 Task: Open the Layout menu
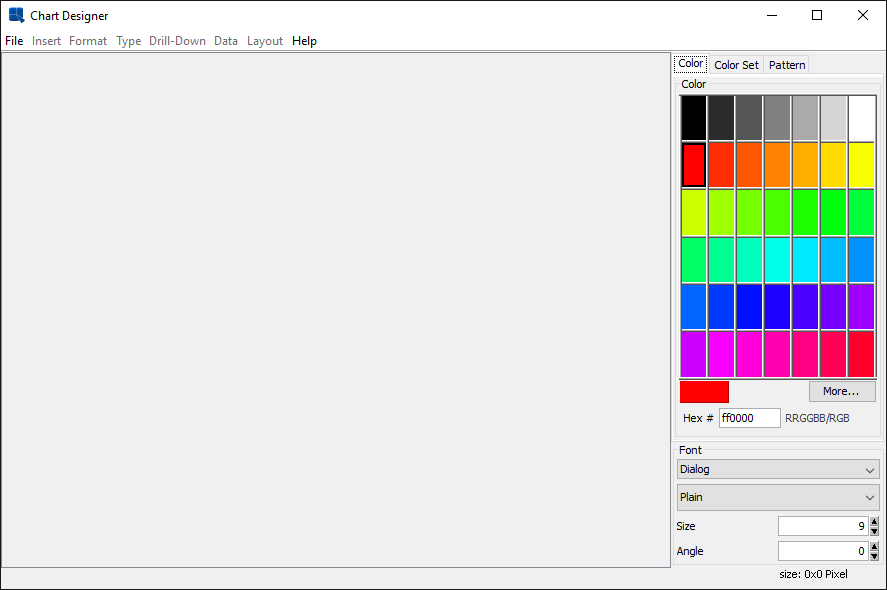click(265, 41)
